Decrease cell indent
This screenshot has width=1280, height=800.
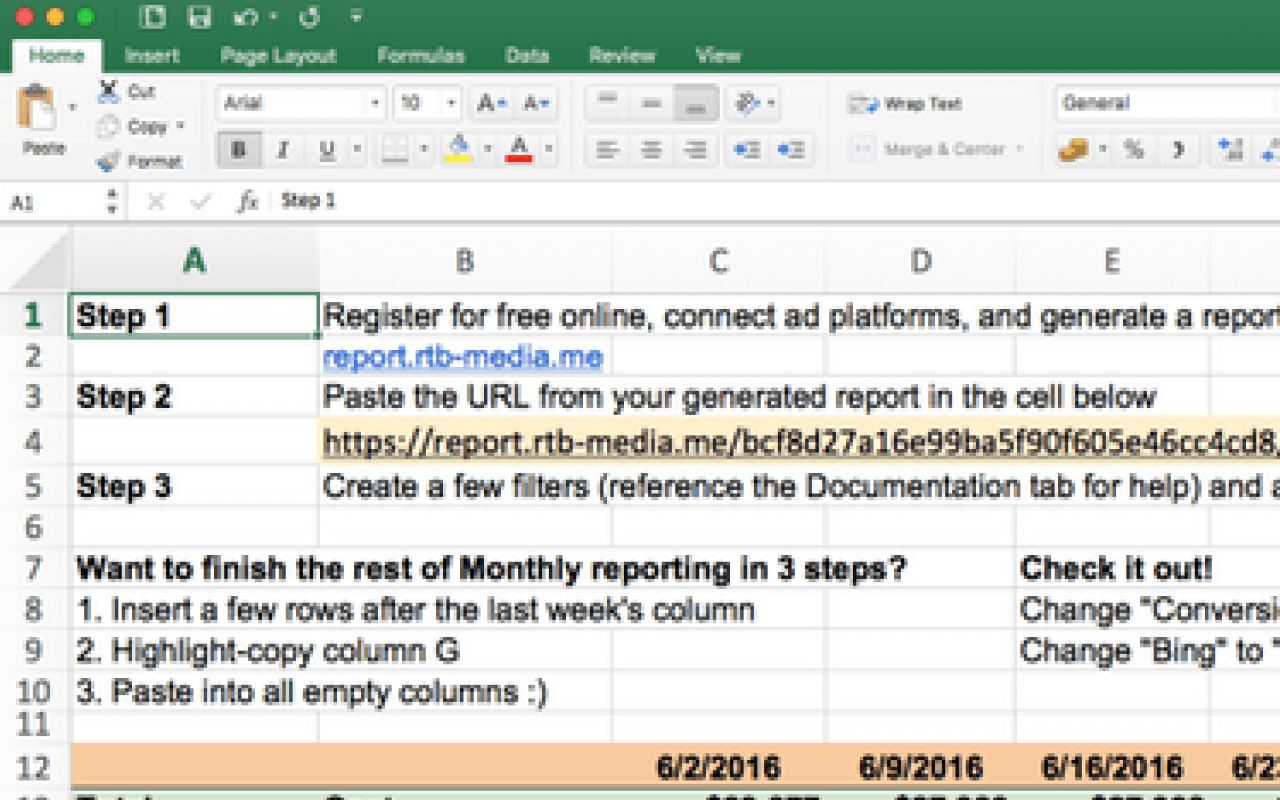pyautogui.click(x=746, y=150)
